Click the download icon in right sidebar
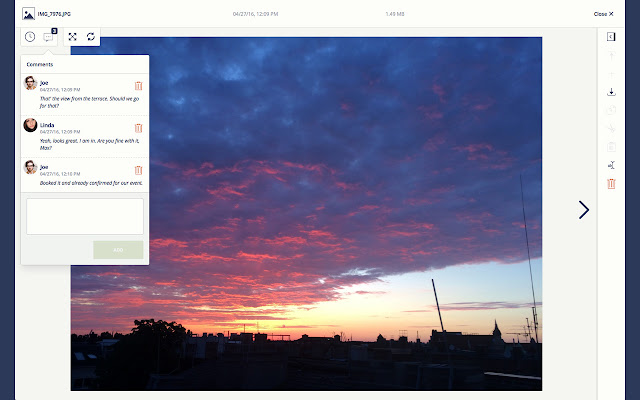Viewport: 640px width, 400px height. [x=611, y=92]
